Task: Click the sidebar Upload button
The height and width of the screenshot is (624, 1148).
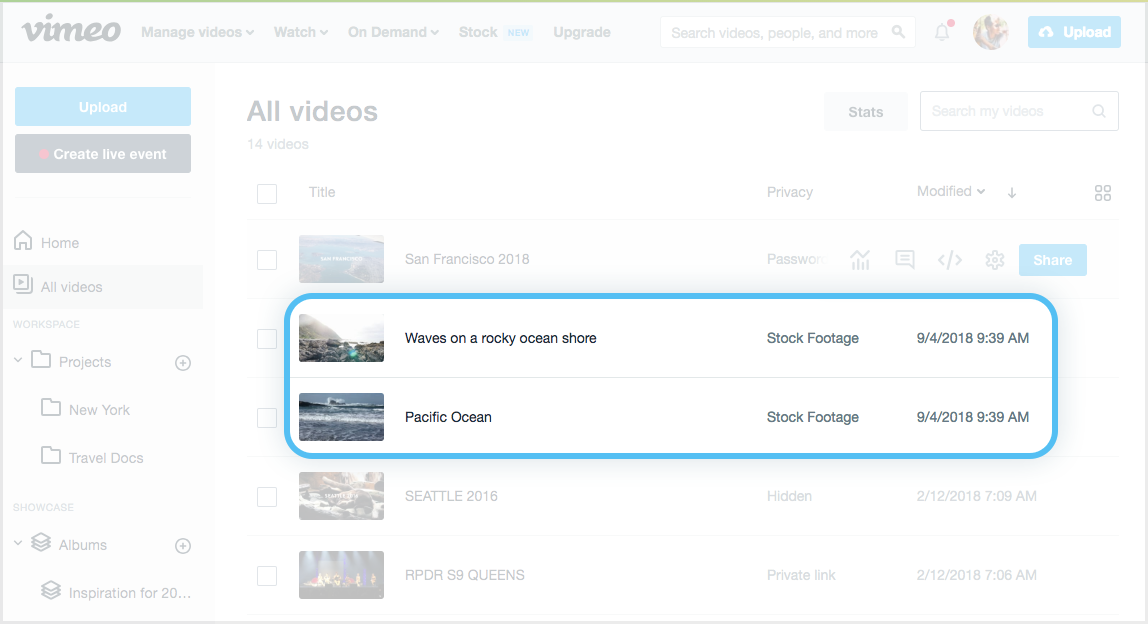Action: (x=102, y=107)
